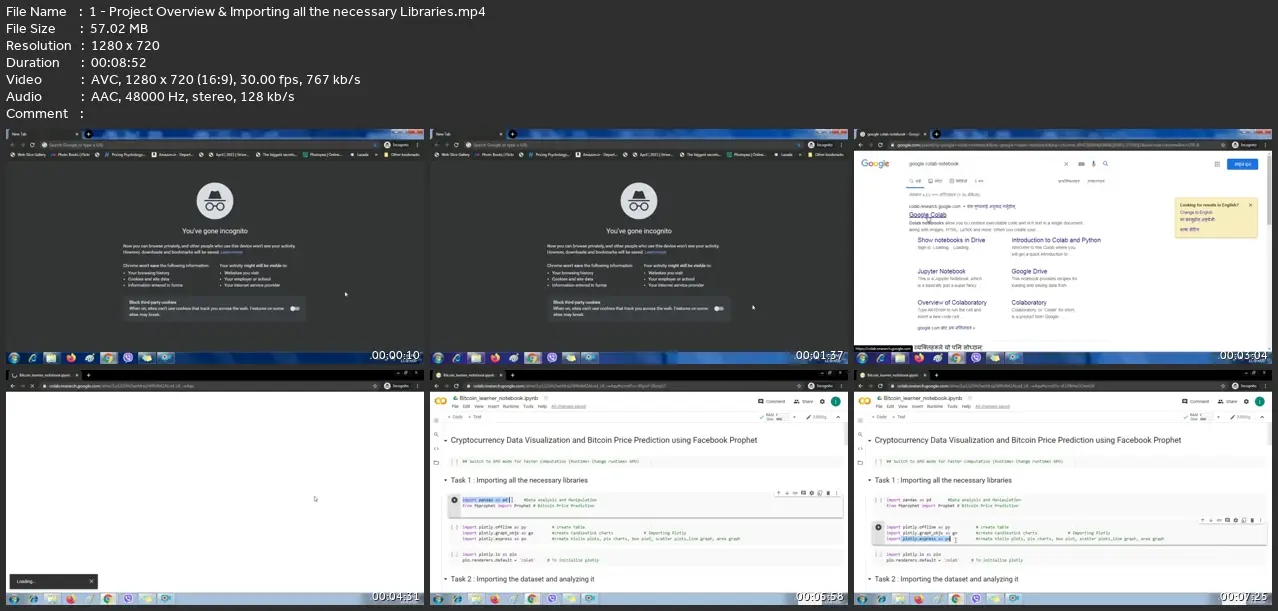Screen dimensions: 1278x611
Task: Open table of contents sidebar, 00:06:58 frame
Action: click(x=436, y=420)
